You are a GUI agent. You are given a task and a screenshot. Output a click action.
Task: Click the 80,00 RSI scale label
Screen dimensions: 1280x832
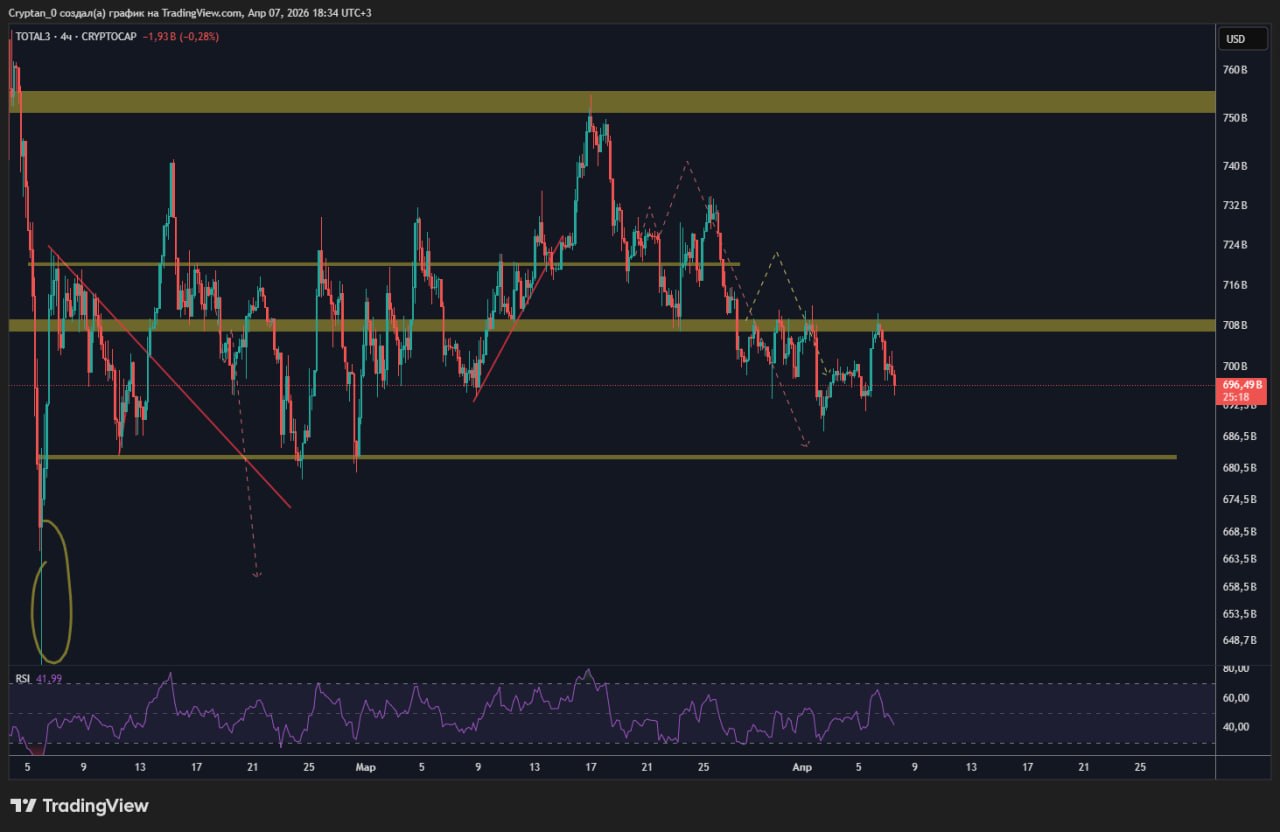pos(1235,668)
